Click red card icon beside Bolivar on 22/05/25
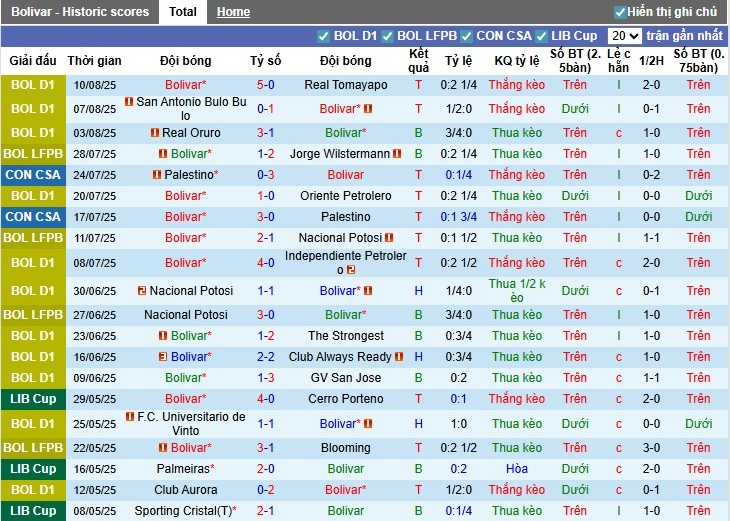 (162, 447)
